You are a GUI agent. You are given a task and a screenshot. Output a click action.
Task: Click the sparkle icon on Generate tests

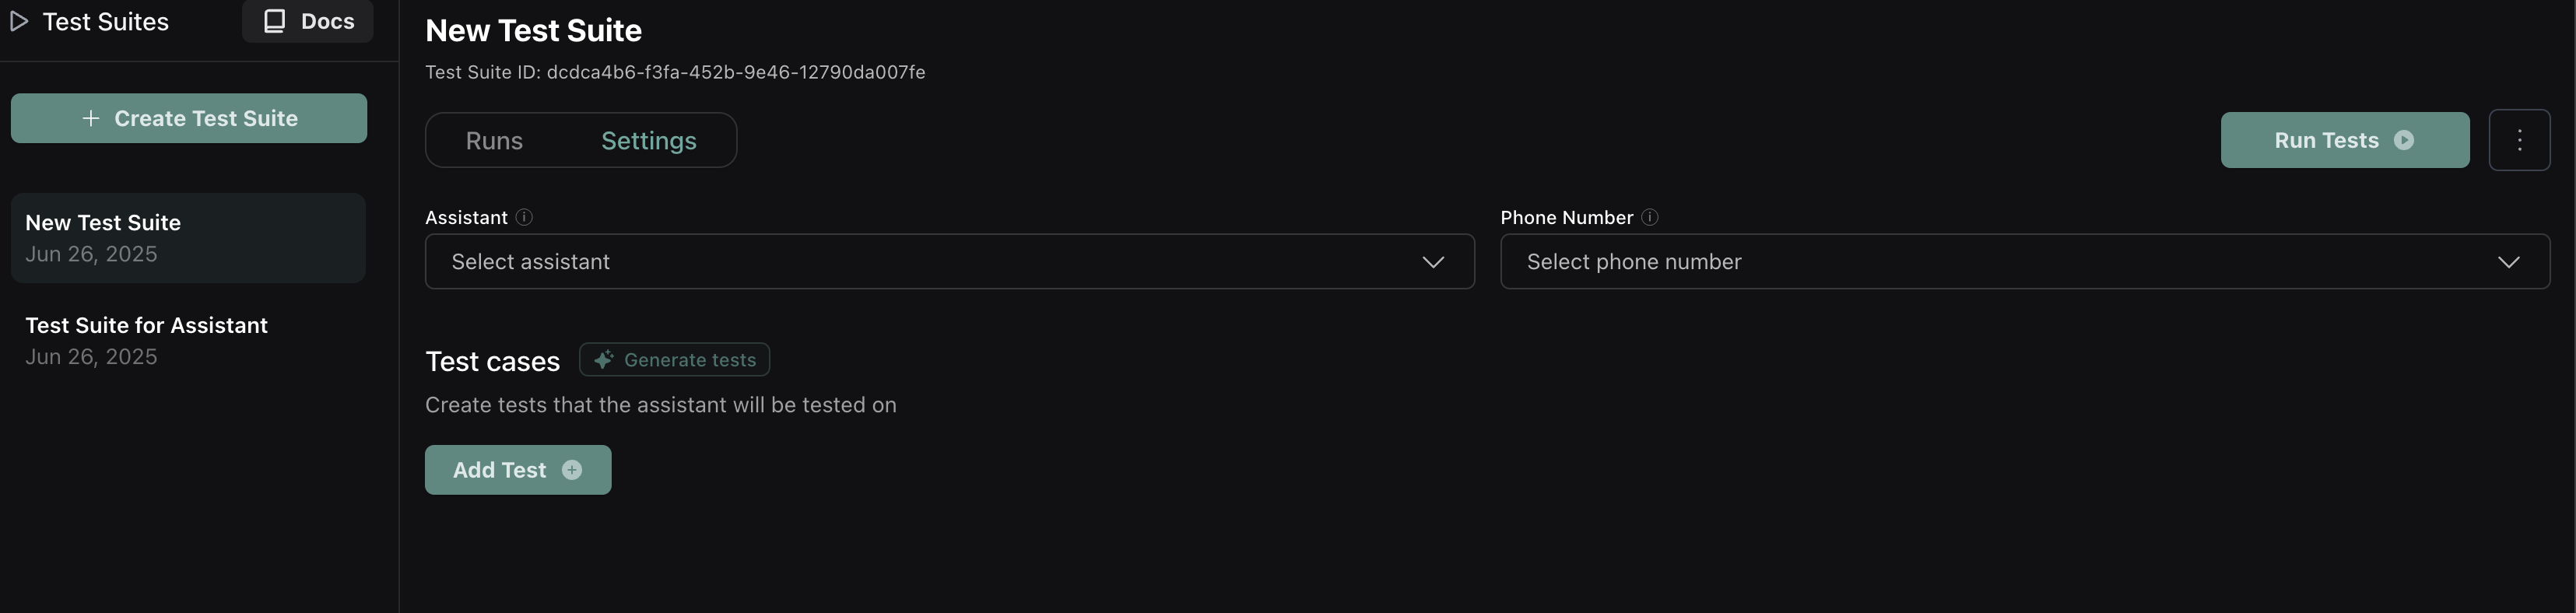coord(603,360)
